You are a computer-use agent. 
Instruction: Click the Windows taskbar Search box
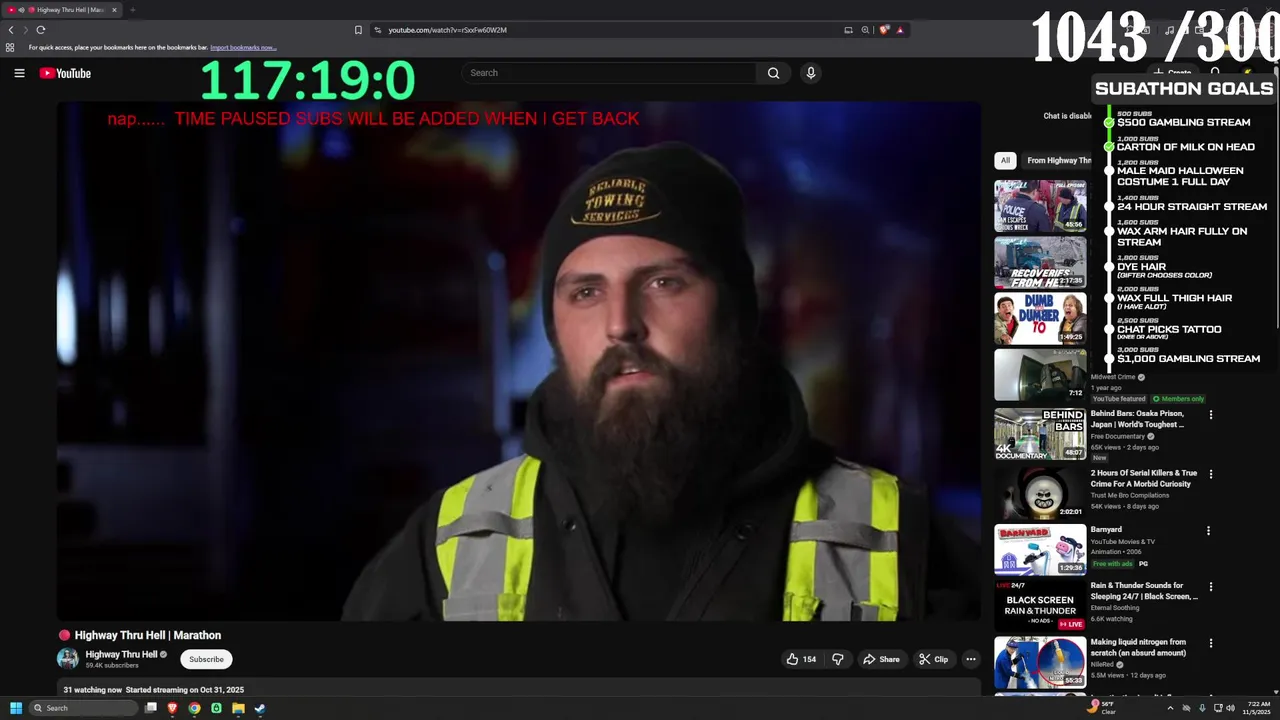pos(84,708)
